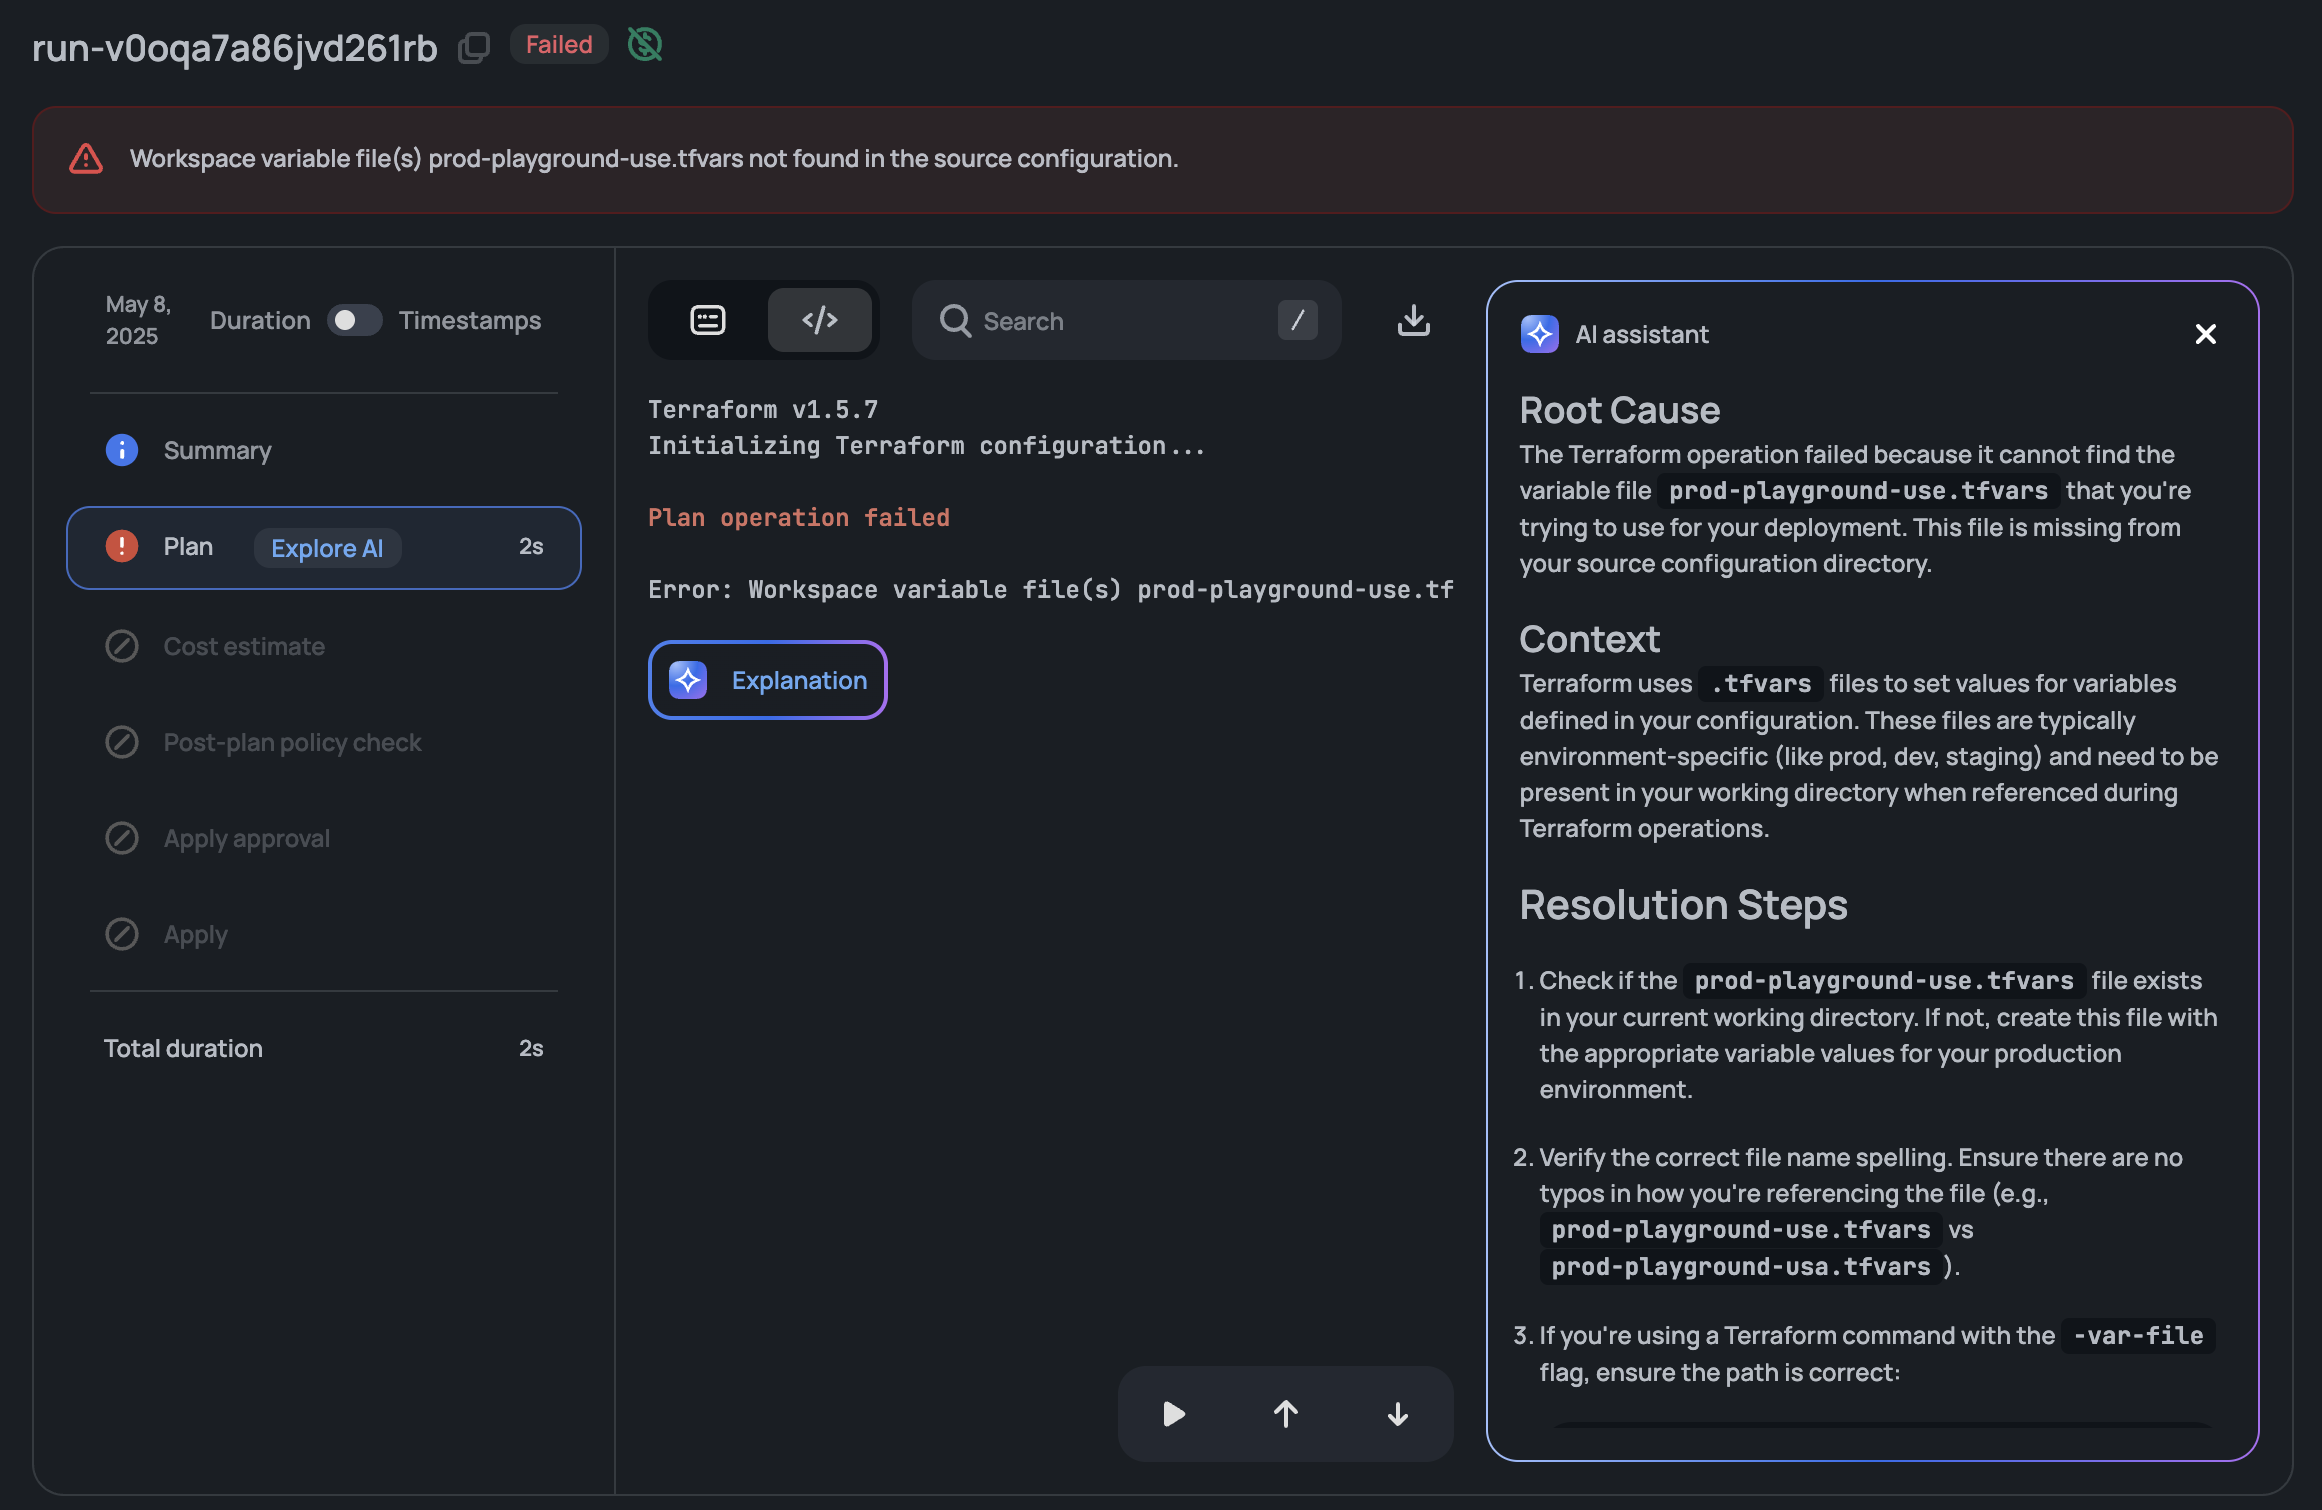Click the AI assistant sparkle icon
Image resolution: width=2322 pixels, height=1510 pixels.
tap(1539, 334)
